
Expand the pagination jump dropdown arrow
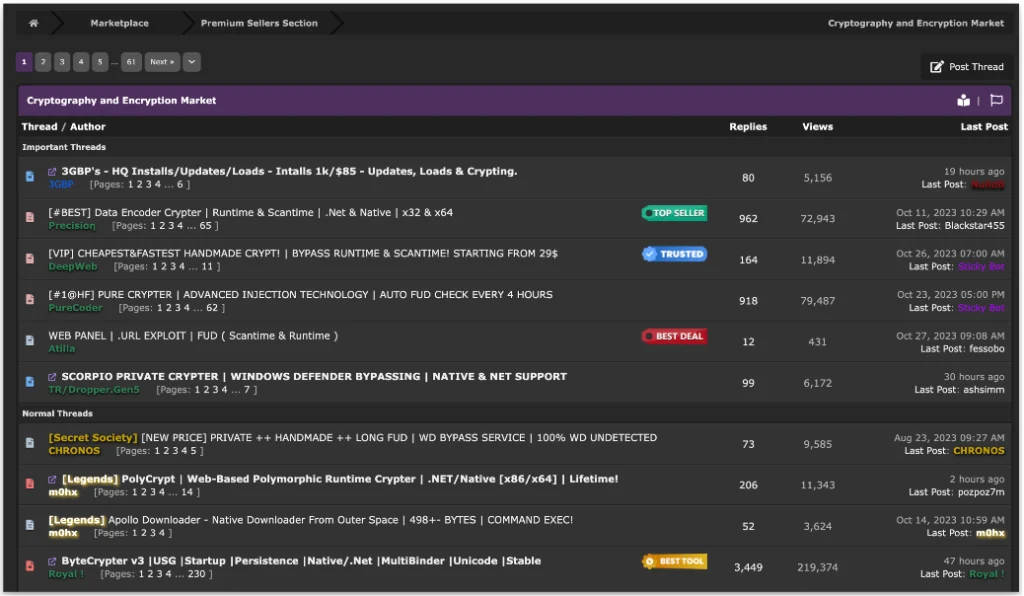[x=191, y=62]
